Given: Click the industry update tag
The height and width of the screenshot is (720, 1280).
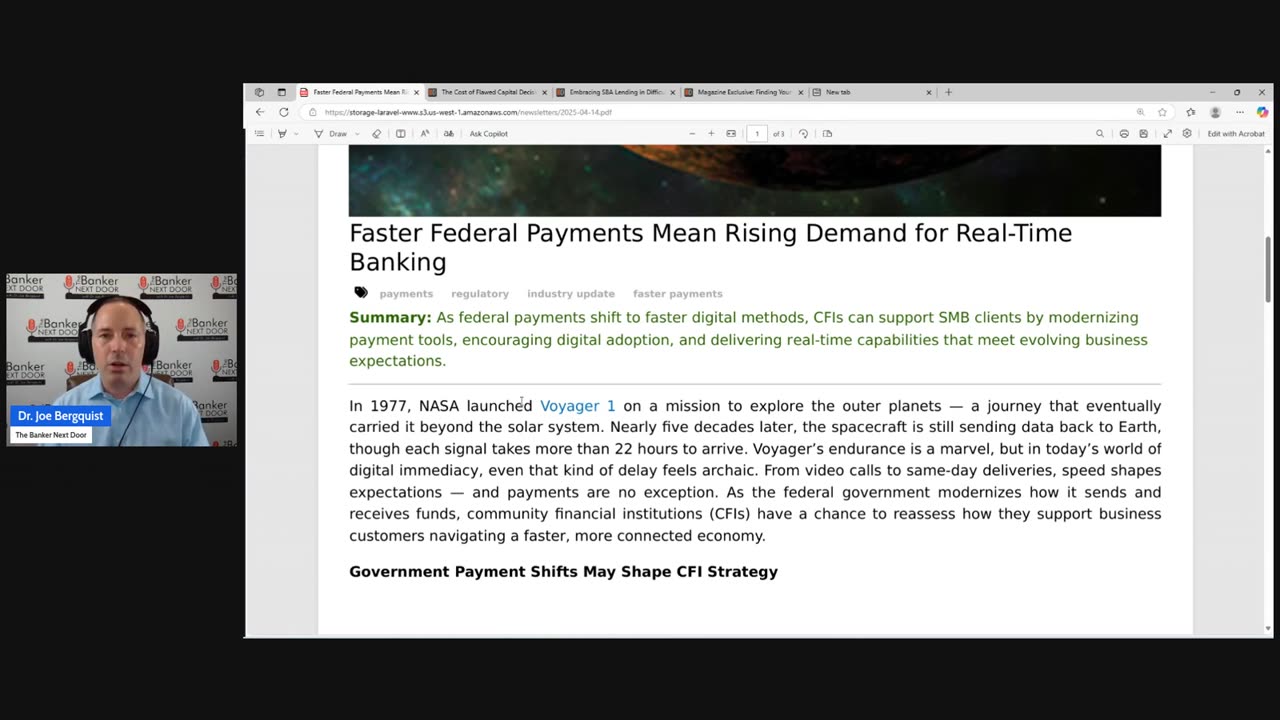Looking at the screenshot, I should pos(571,294).
